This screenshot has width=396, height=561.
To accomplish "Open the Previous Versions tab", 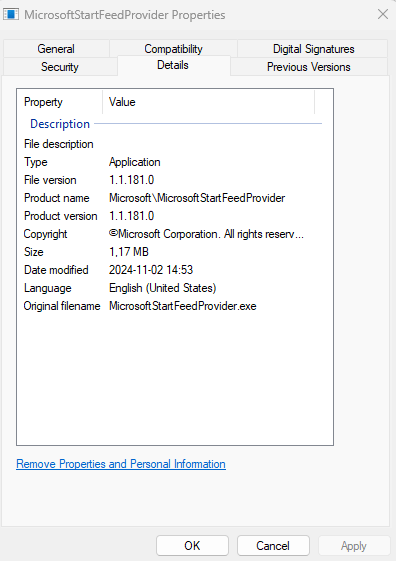I will (x=309, y=67).
